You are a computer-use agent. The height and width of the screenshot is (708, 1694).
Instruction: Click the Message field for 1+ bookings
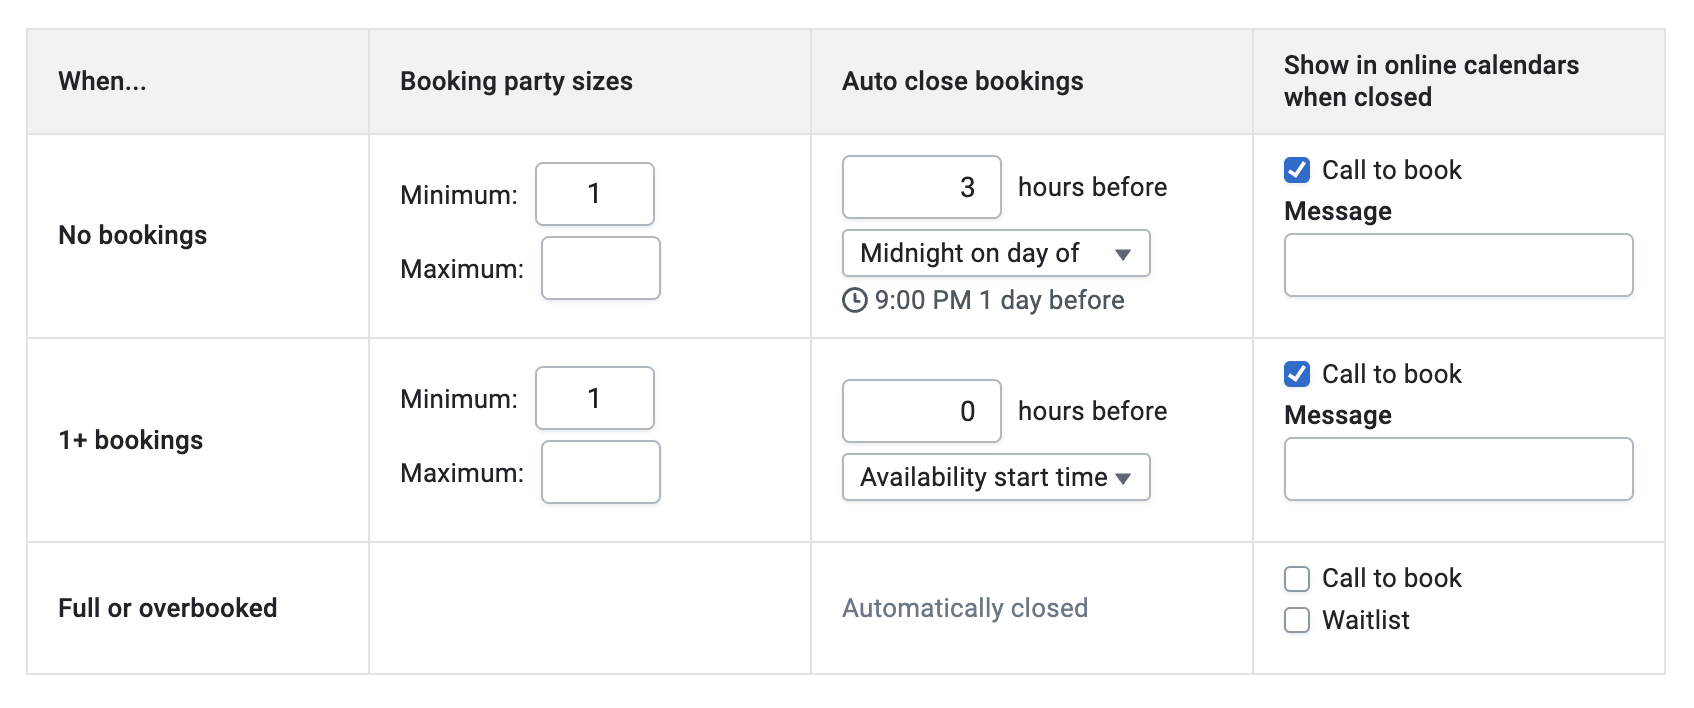pyautogui.click(x=1459, y=469)
